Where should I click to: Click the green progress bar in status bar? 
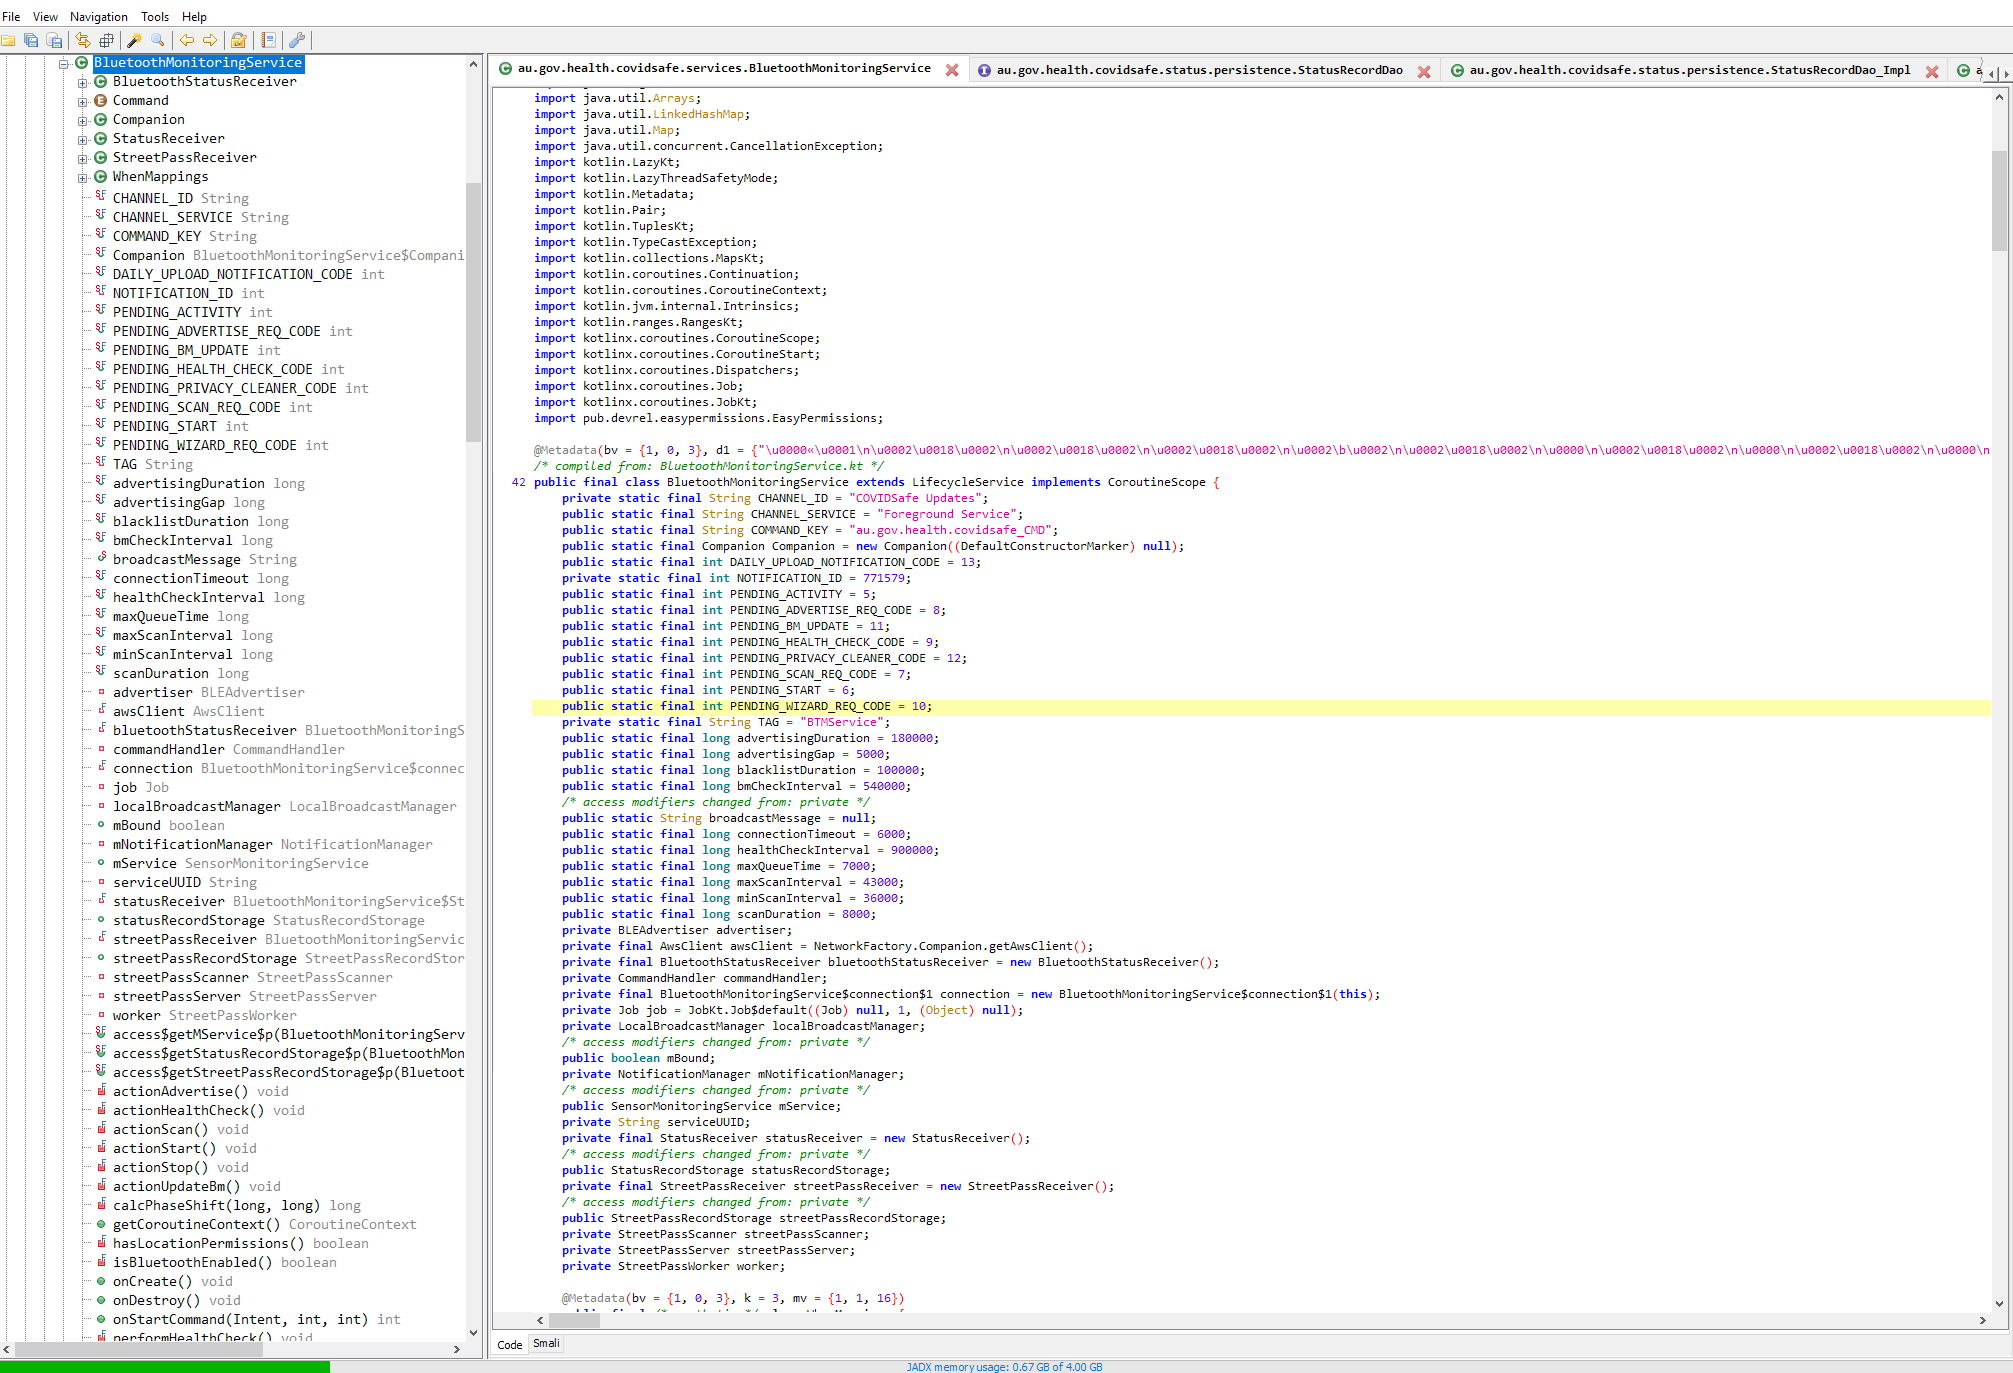pyautogui.click(x=165, y=1366)
